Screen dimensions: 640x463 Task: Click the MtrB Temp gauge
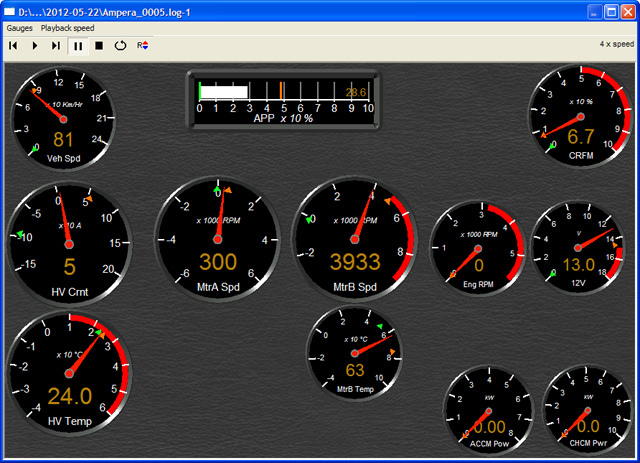click(x=354, y=353)
